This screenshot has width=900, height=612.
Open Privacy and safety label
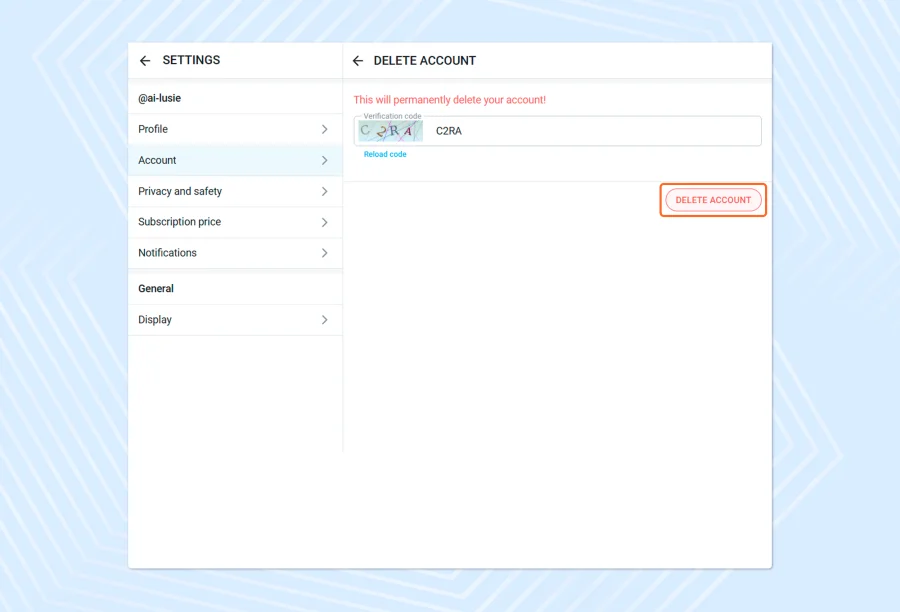[180, 192]
